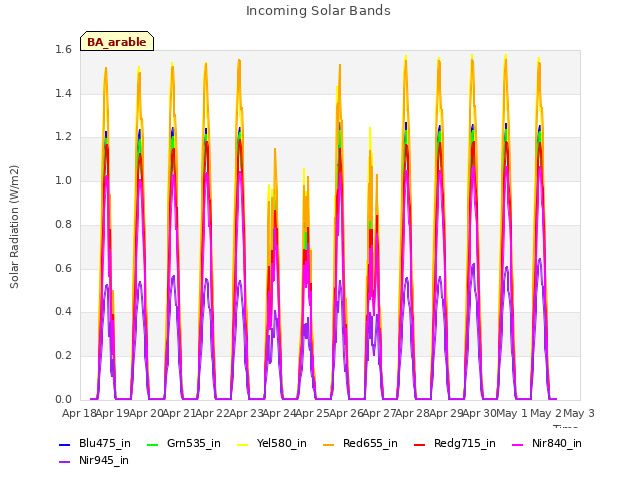Click the Apr 27 x-axis date label
The image size is (640, 480).
click(x=379, y=413)
